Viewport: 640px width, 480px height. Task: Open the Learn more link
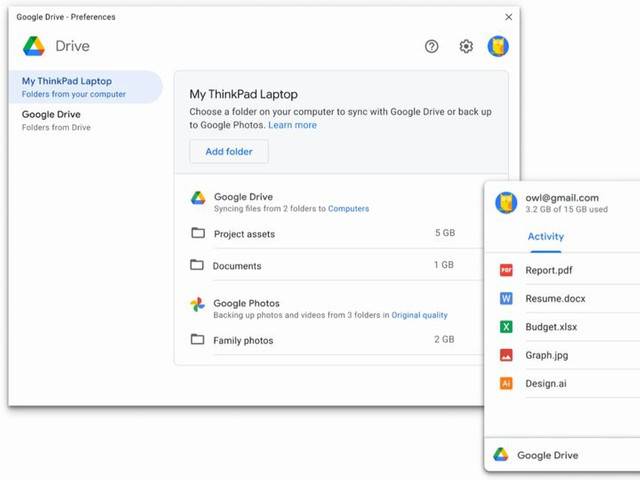click(293, 125)
